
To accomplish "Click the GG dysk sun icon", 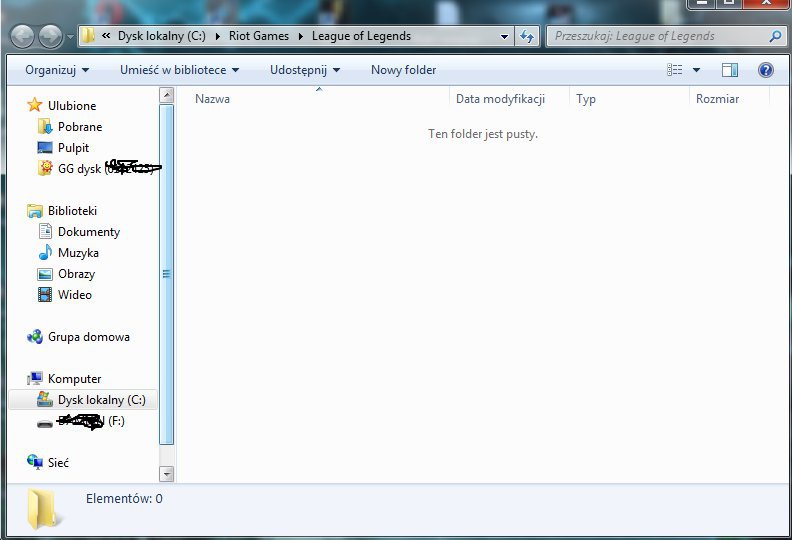I will (45, 168).
